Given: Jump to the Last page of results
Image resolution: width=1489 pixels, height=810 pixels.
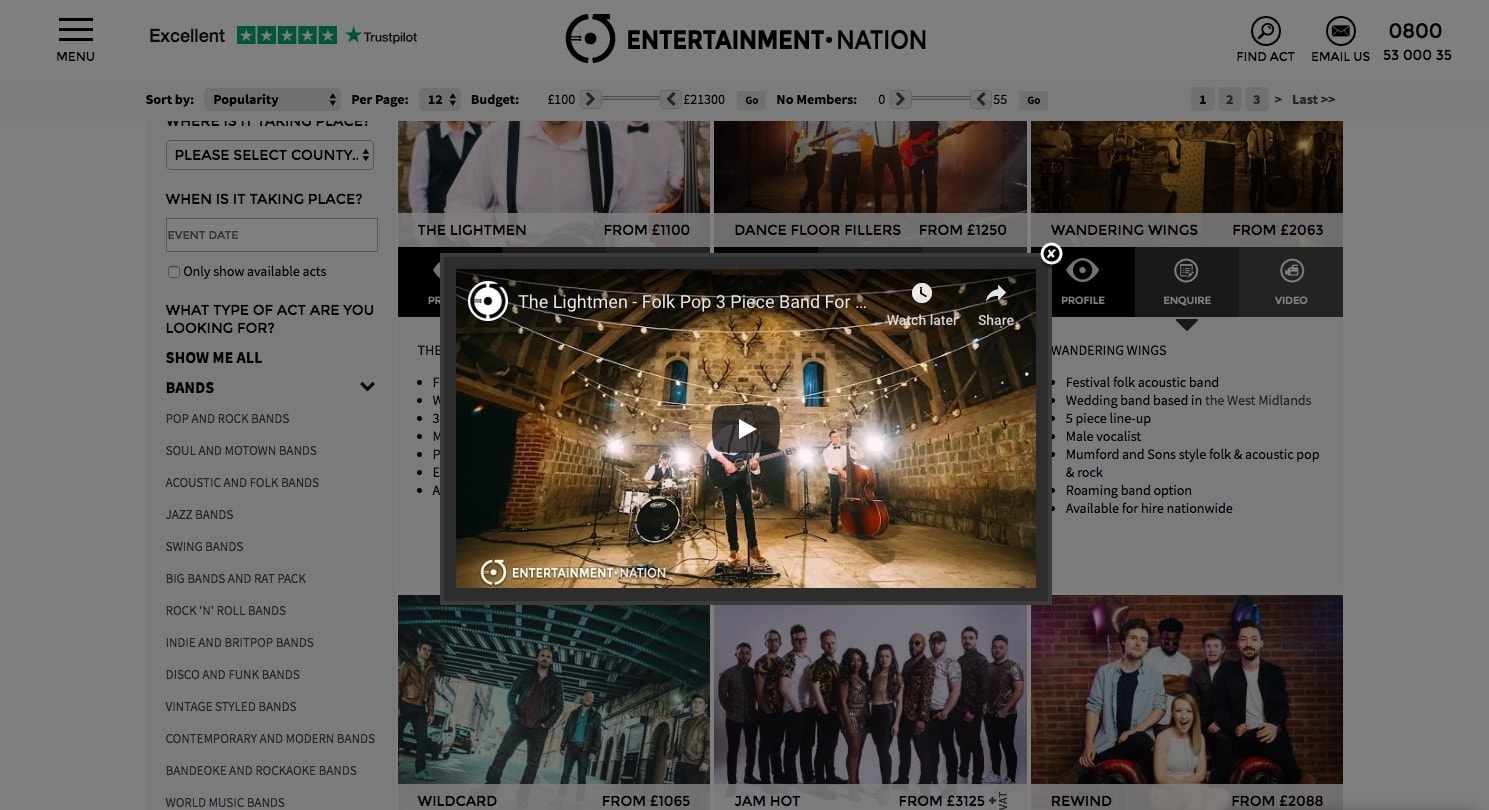Looking at the screenshot, I should [1311, 99].
